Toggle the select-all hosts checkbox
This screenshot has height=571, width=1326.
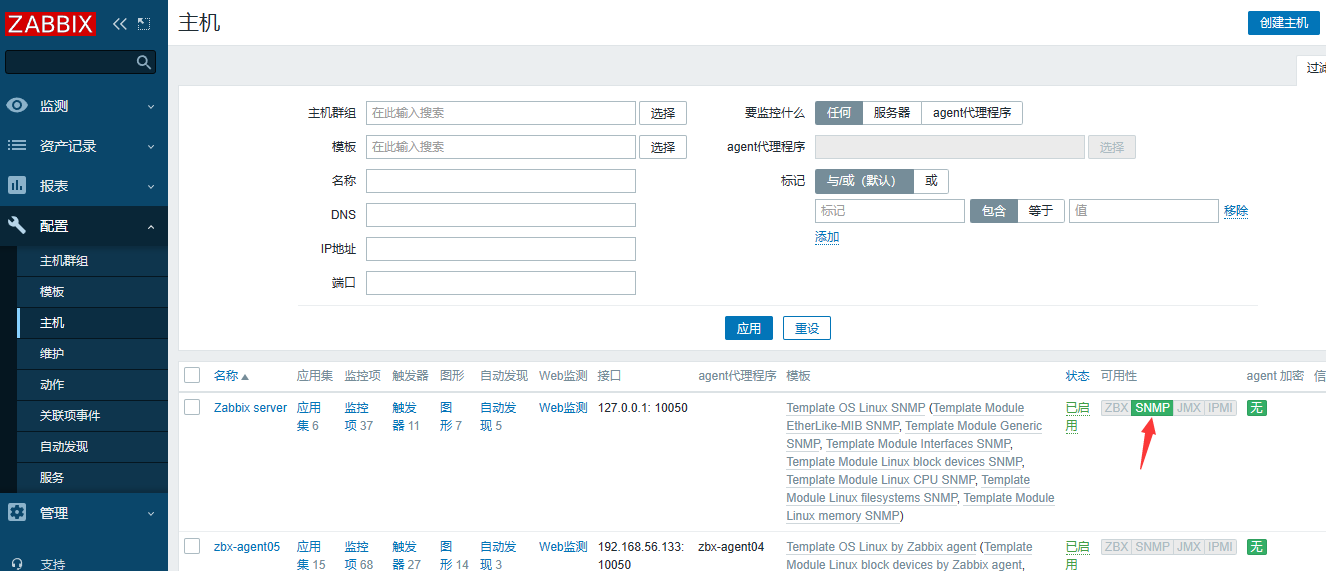pos(193,375)
